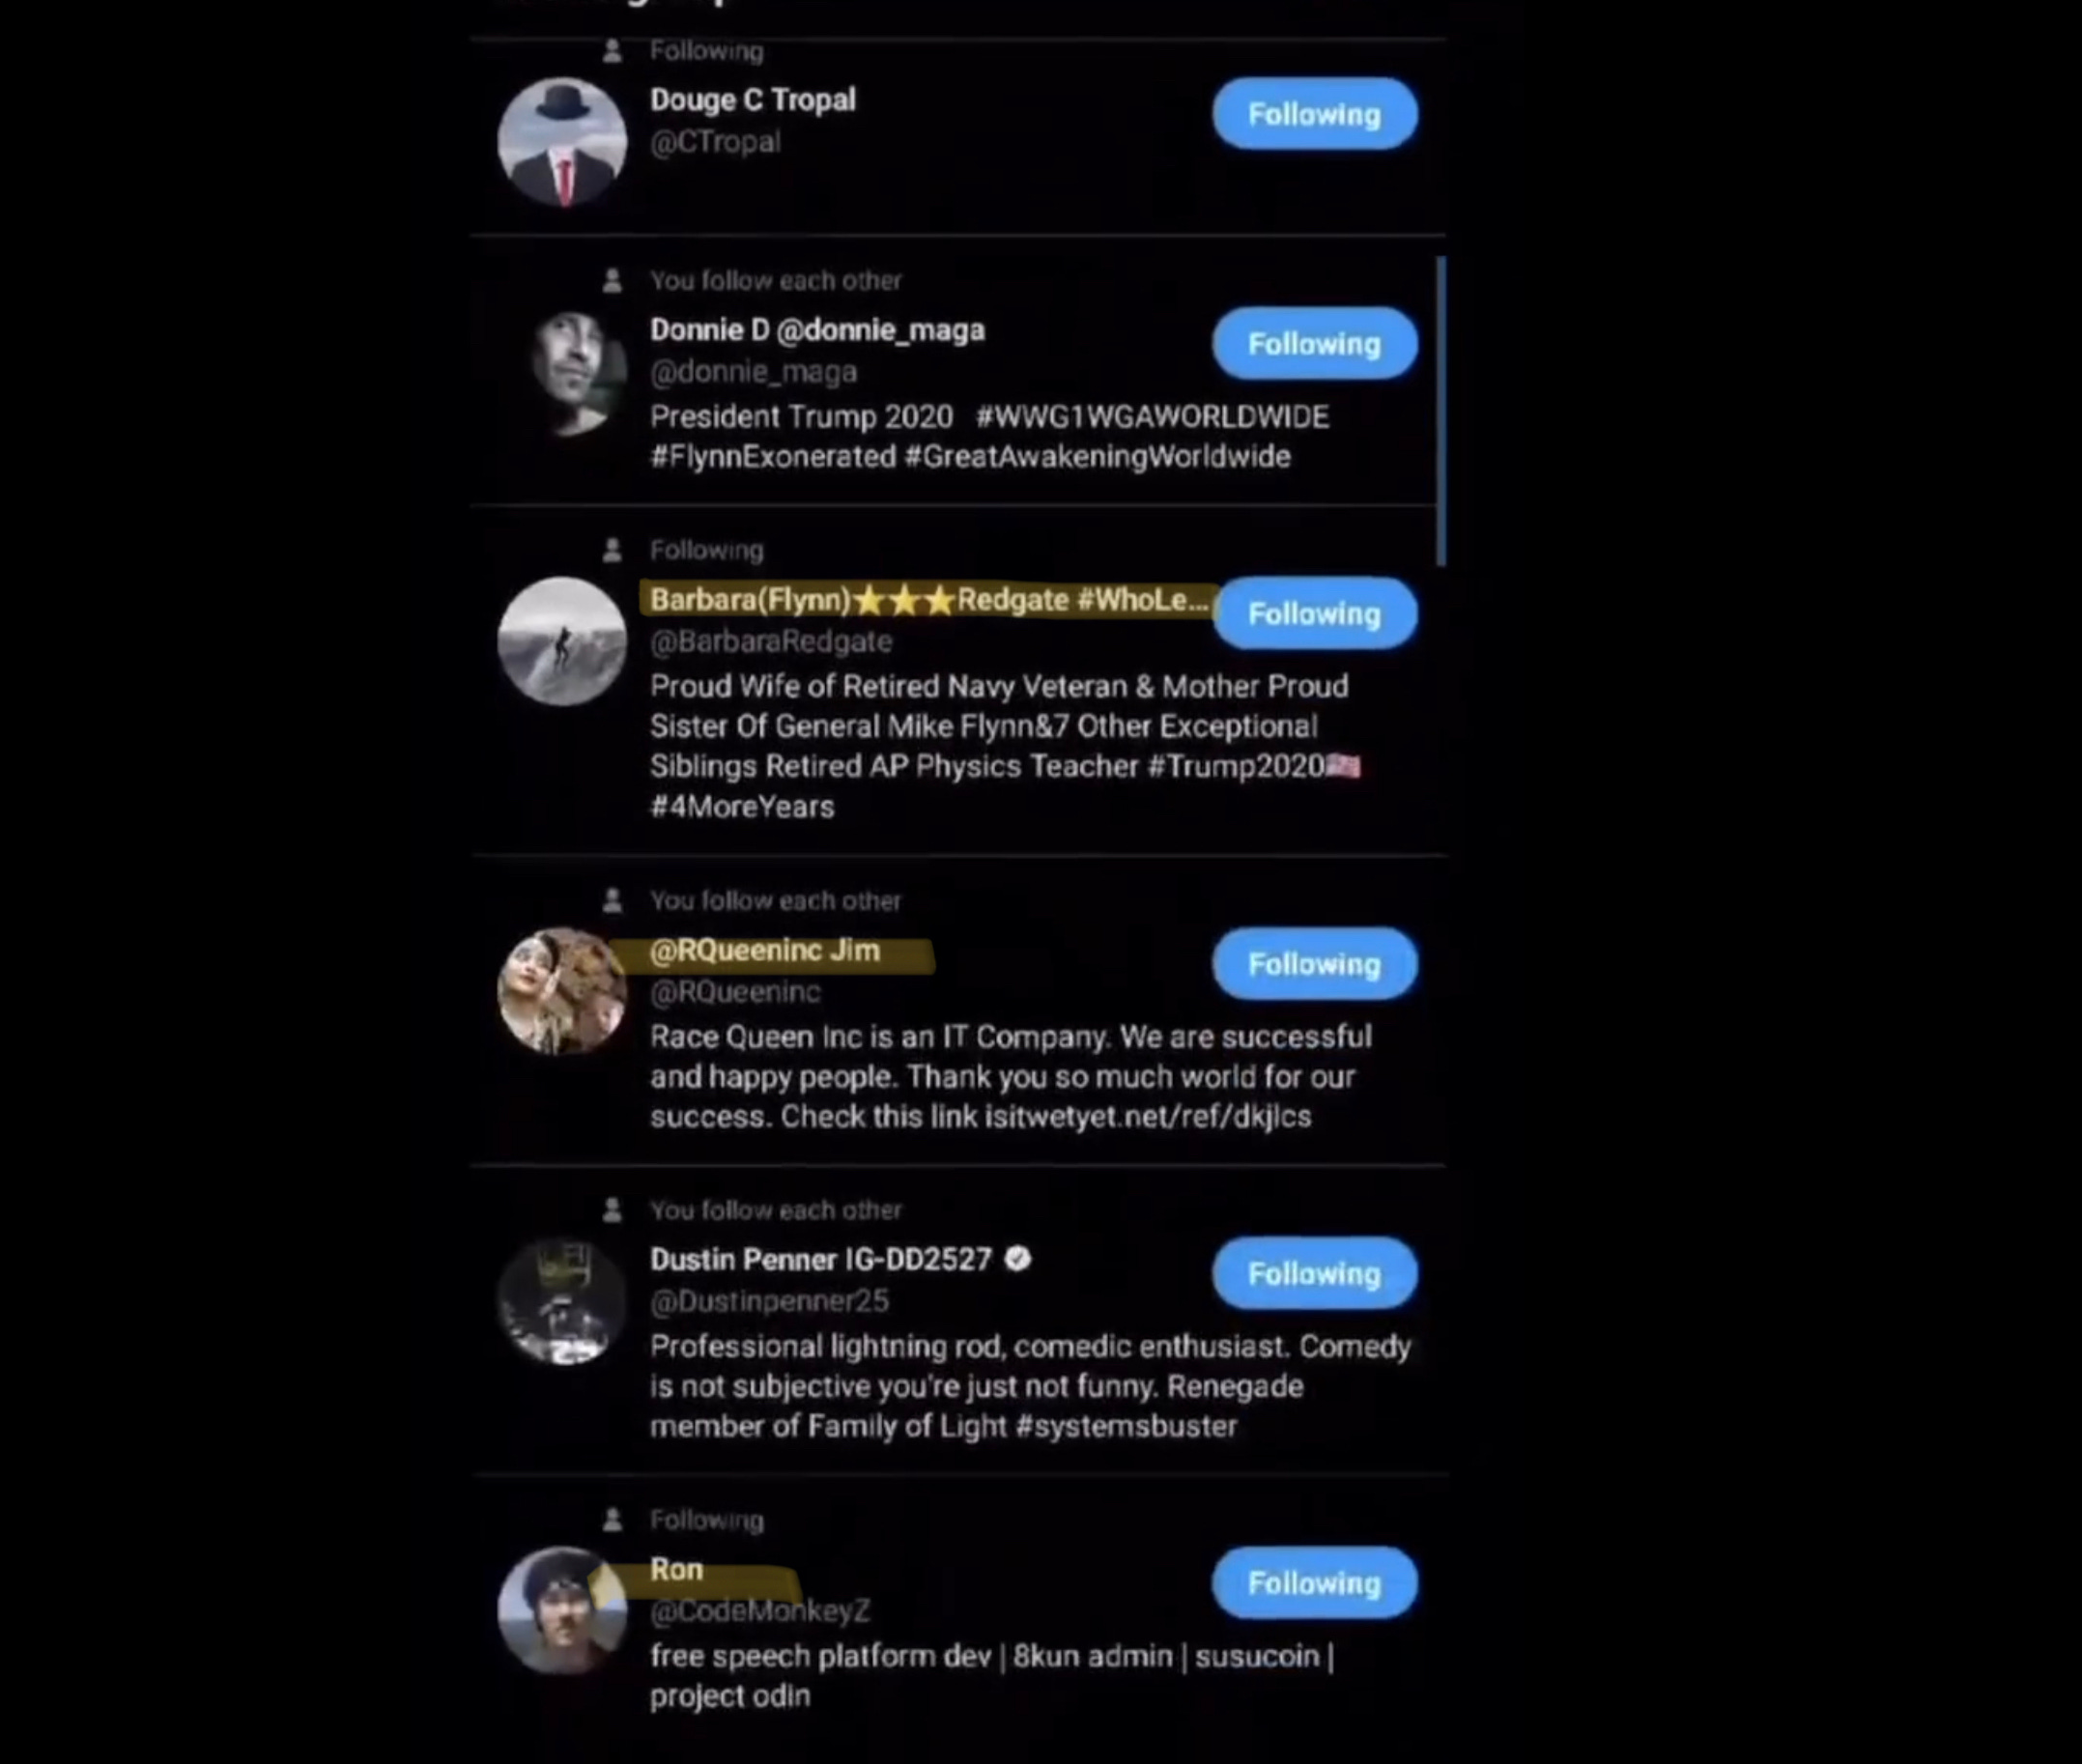Click the blue scrollbar on right edge
The height and width of the screenshot is (1764, 2082).
pyautogui.click(x=1441, y=411)
